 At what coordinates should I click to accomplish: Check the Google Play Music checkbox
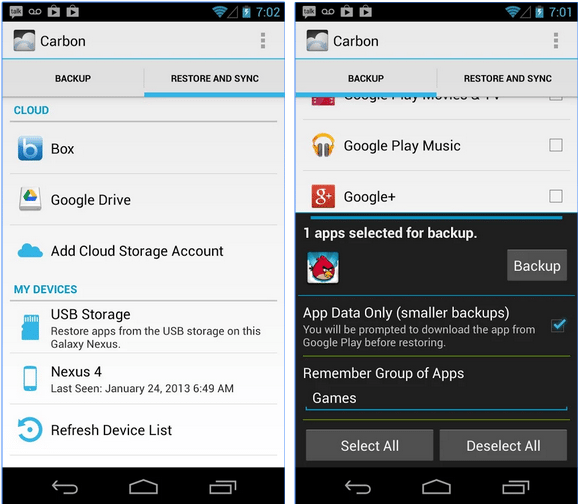[x=556, y=145]
